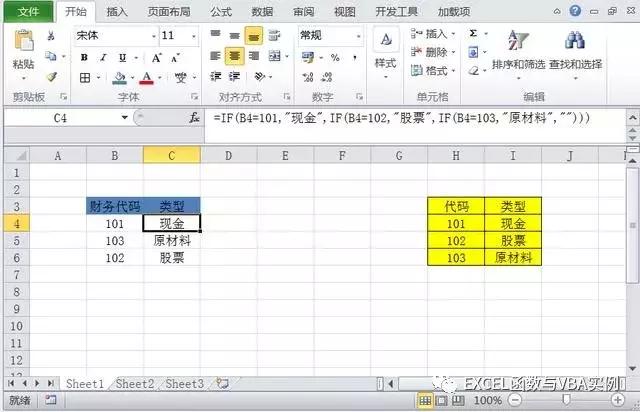Screen dimensions: 640x412
Task: Click the increase indent icon
Action: coord(234,76)
